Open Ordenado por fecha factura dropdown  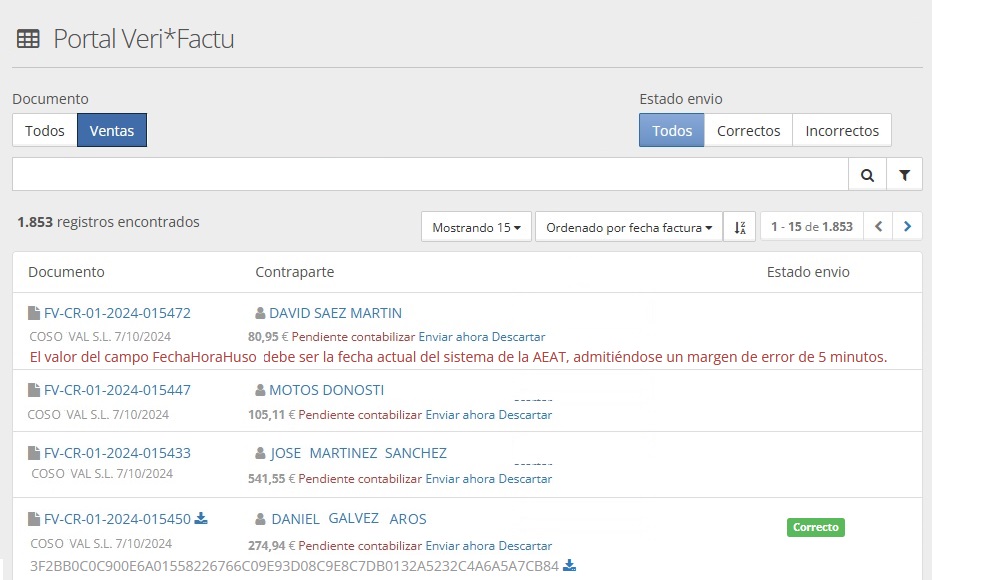click(629, 227)
